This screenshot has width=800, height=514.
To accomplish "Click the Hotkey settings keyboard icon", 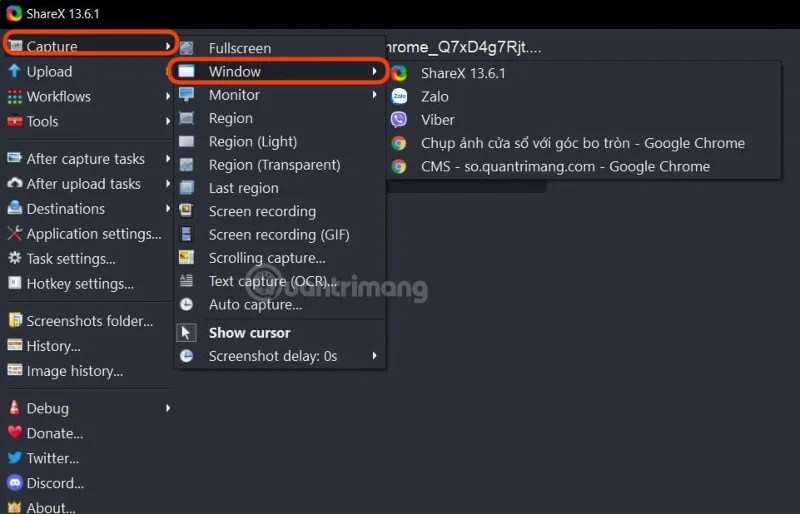I will 14,283.
